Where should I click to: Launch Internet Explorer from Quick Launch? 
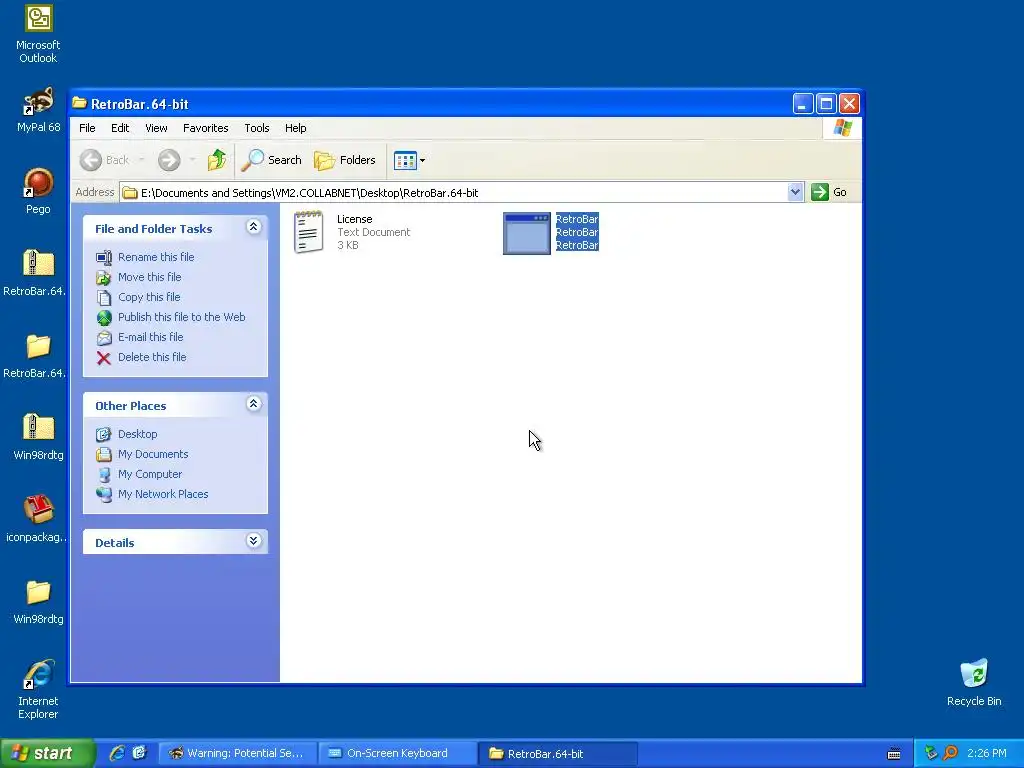click(x=118, y=753)
